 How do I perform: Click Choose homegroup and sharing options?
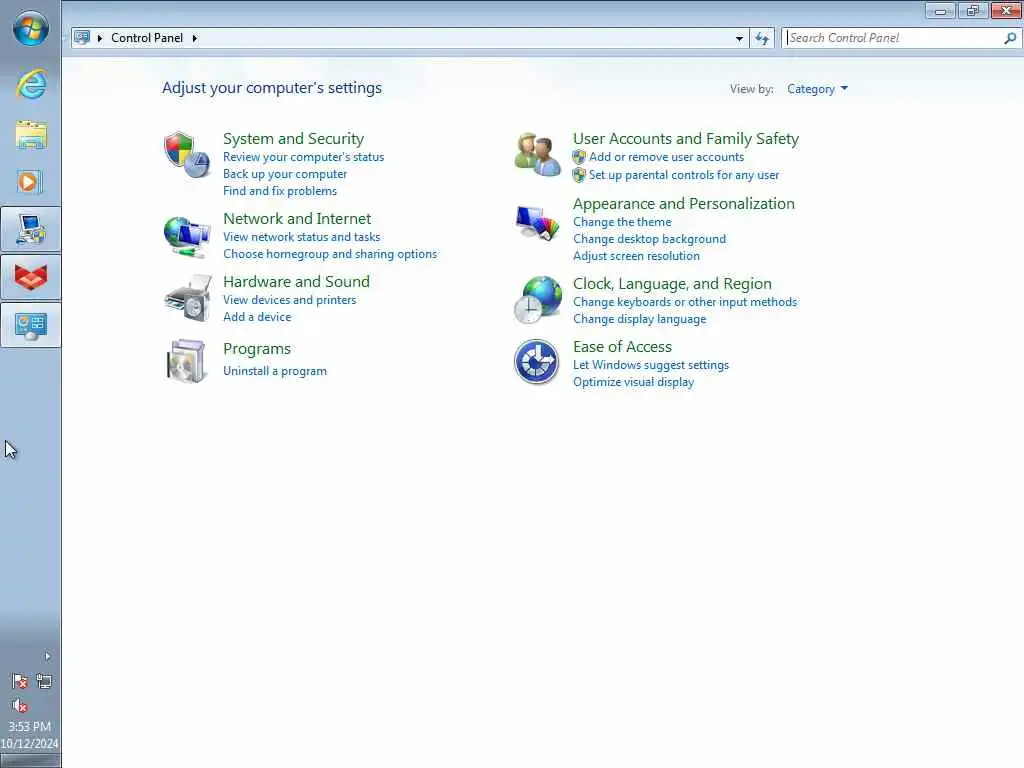pyautogui.click(x=330, y=253)
